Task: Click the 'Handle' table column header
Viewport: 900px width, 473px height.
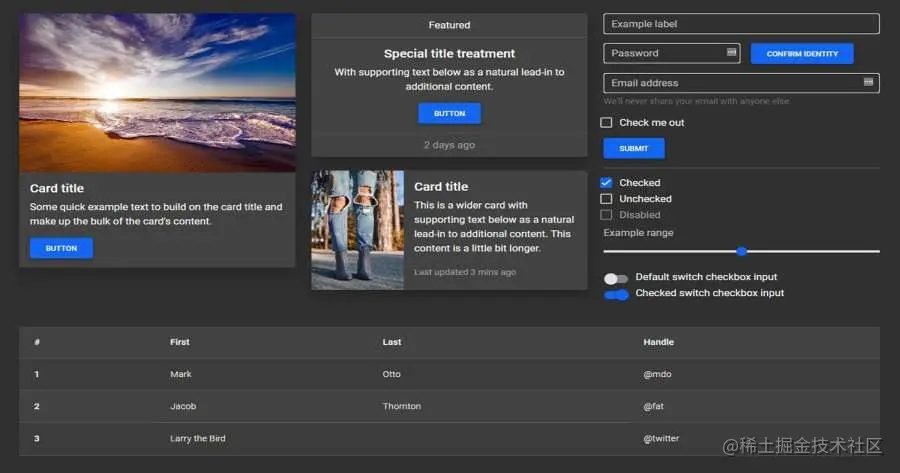Action: (658, 342)
